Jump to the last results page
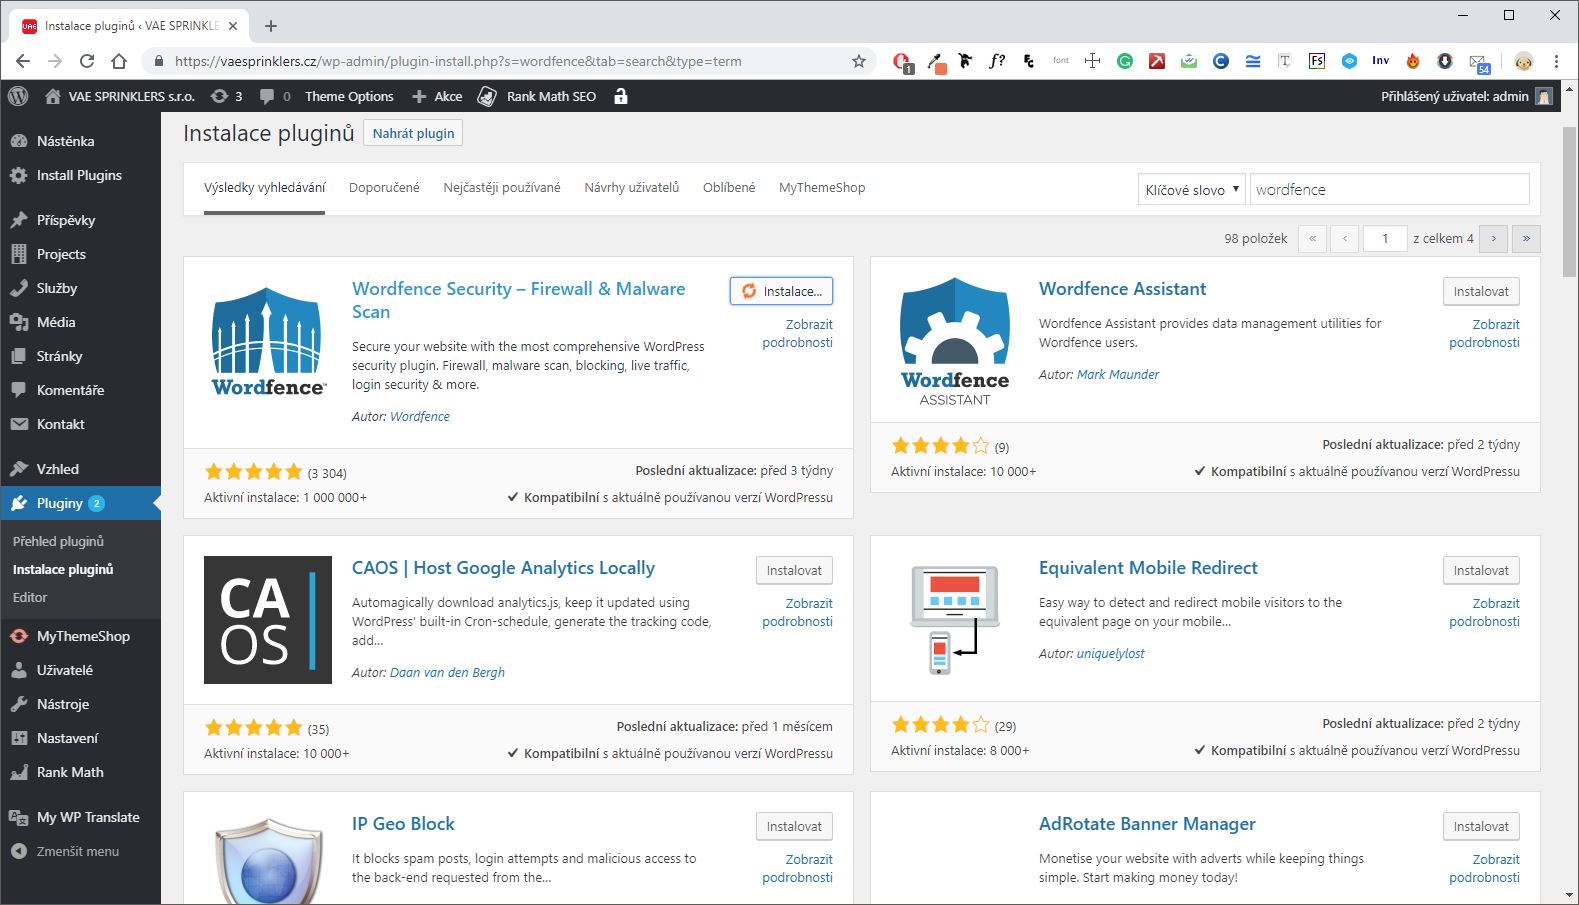 (1526, 239)
